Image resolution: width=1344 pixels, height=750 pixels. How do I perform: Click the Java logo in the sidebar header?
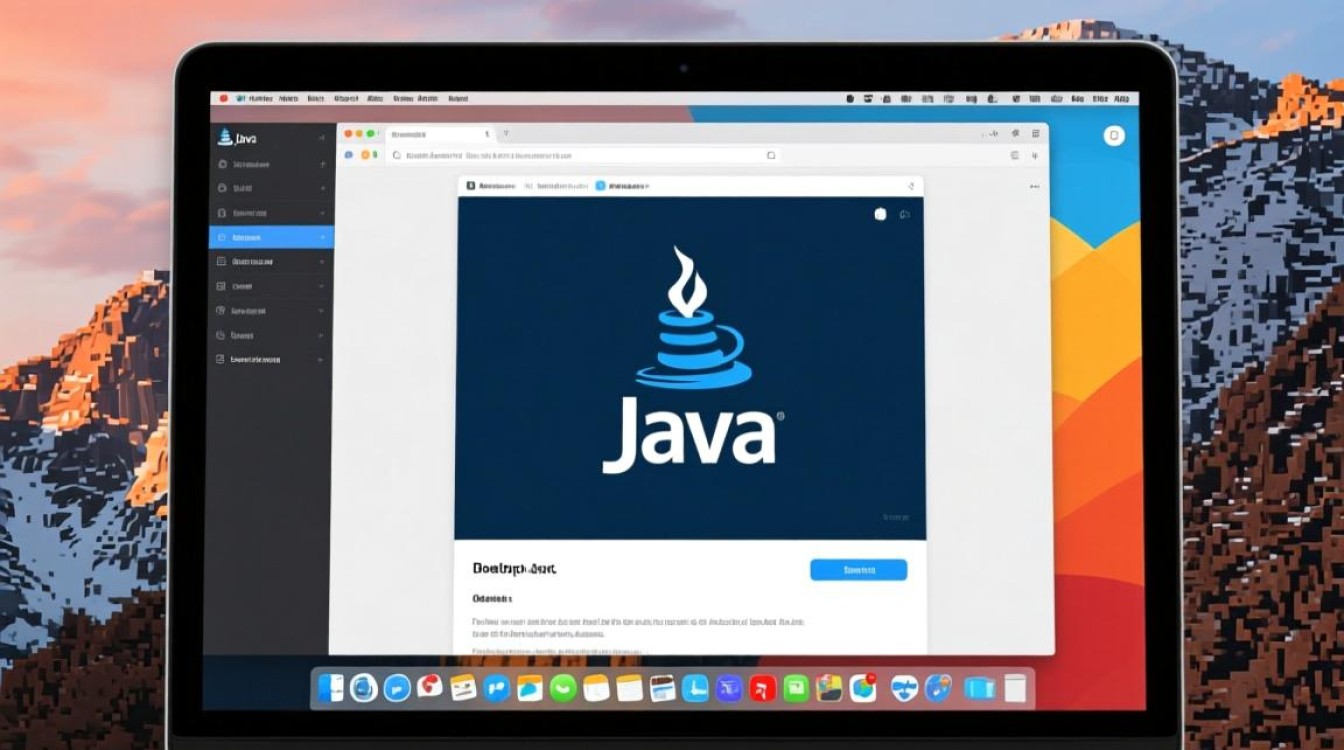tap(225, 137)
